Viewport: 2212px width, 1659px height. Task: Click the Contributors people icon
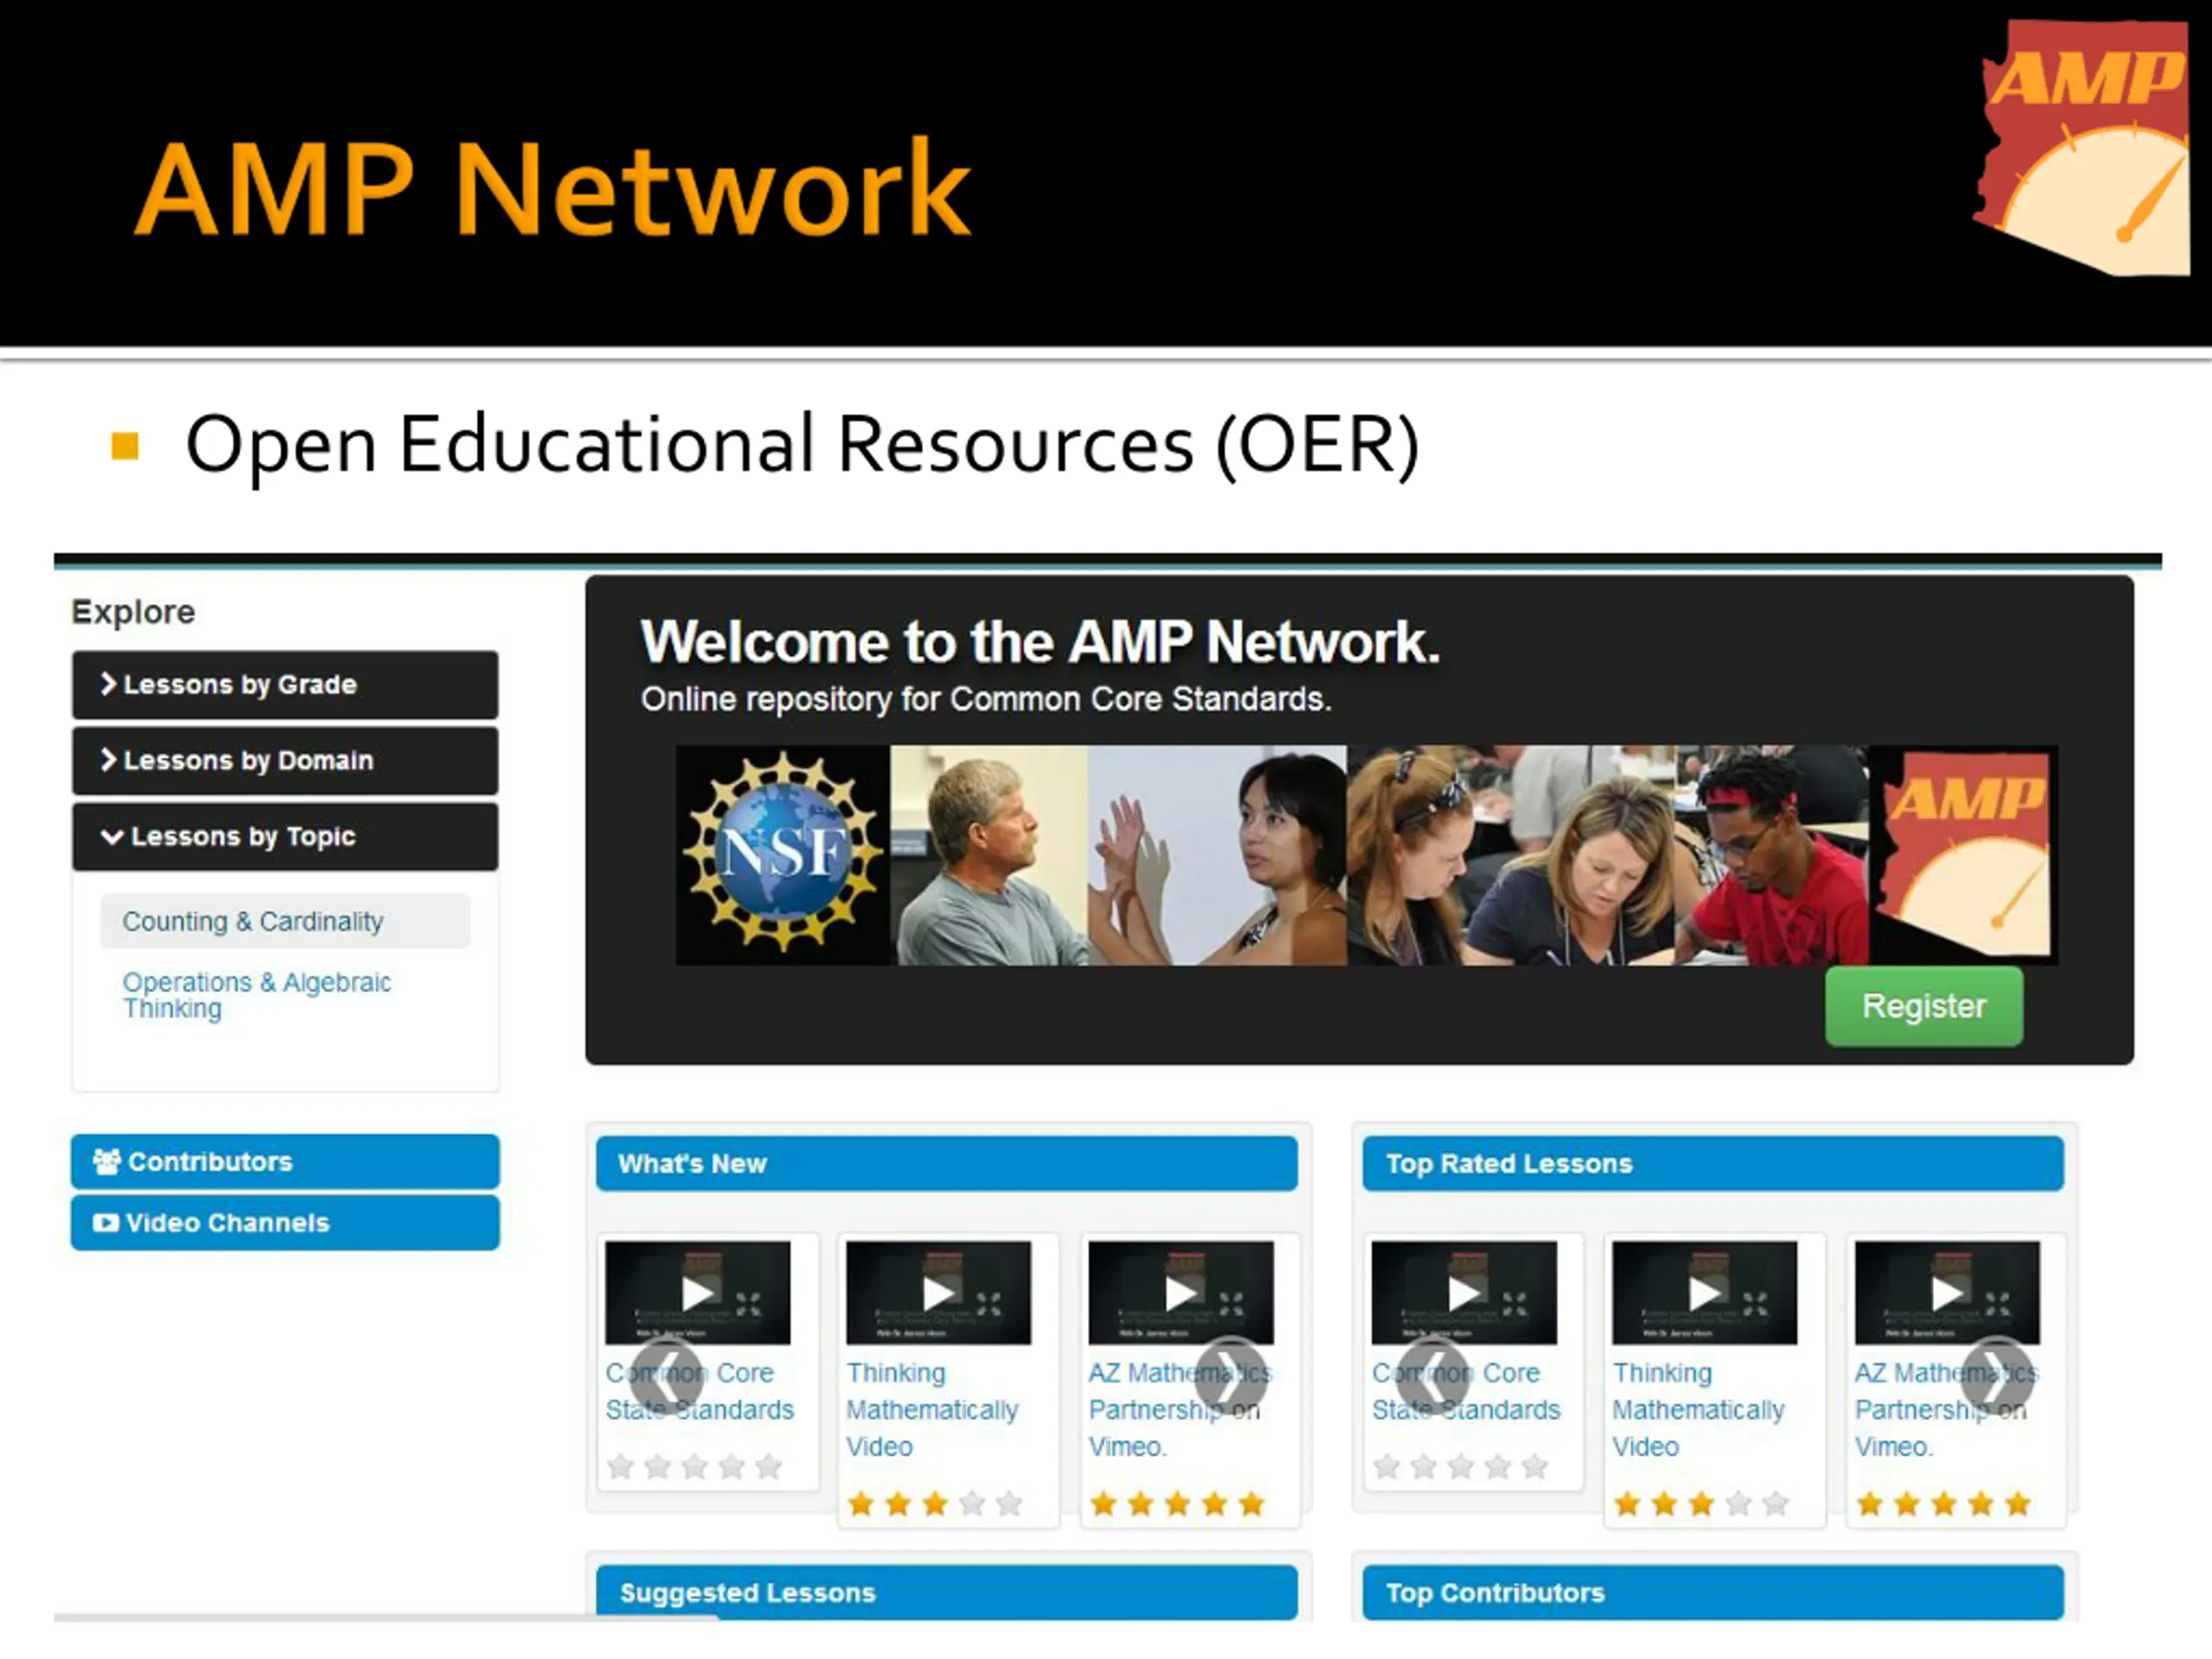coord(106,1162)
